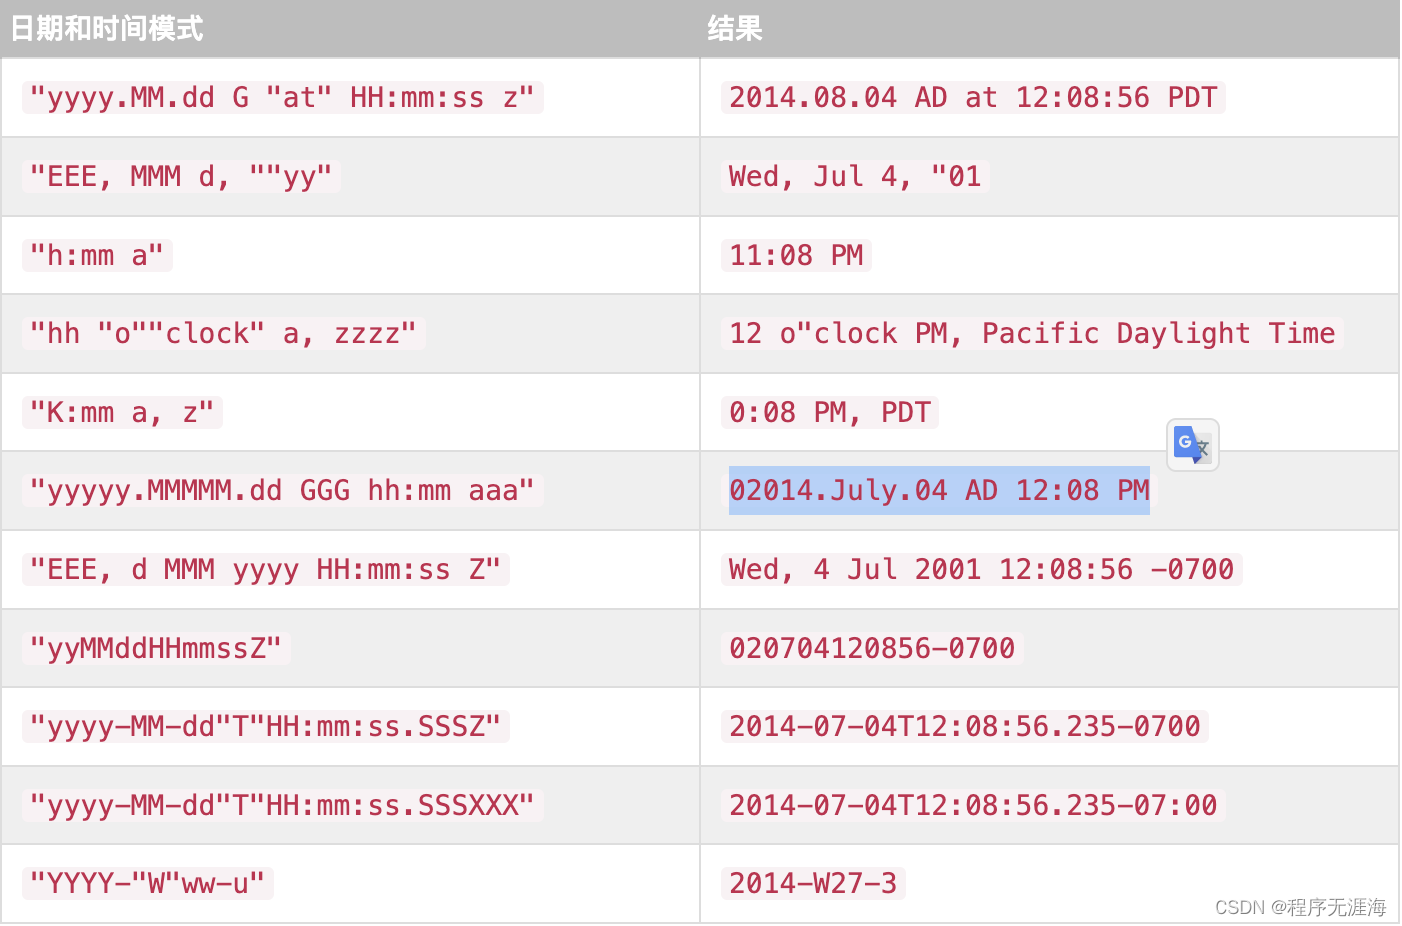This screenshot has height=926, width=1402.
Task: Click pattern "EEE, MMM d, ""yy"
Action: click(181, 176)
